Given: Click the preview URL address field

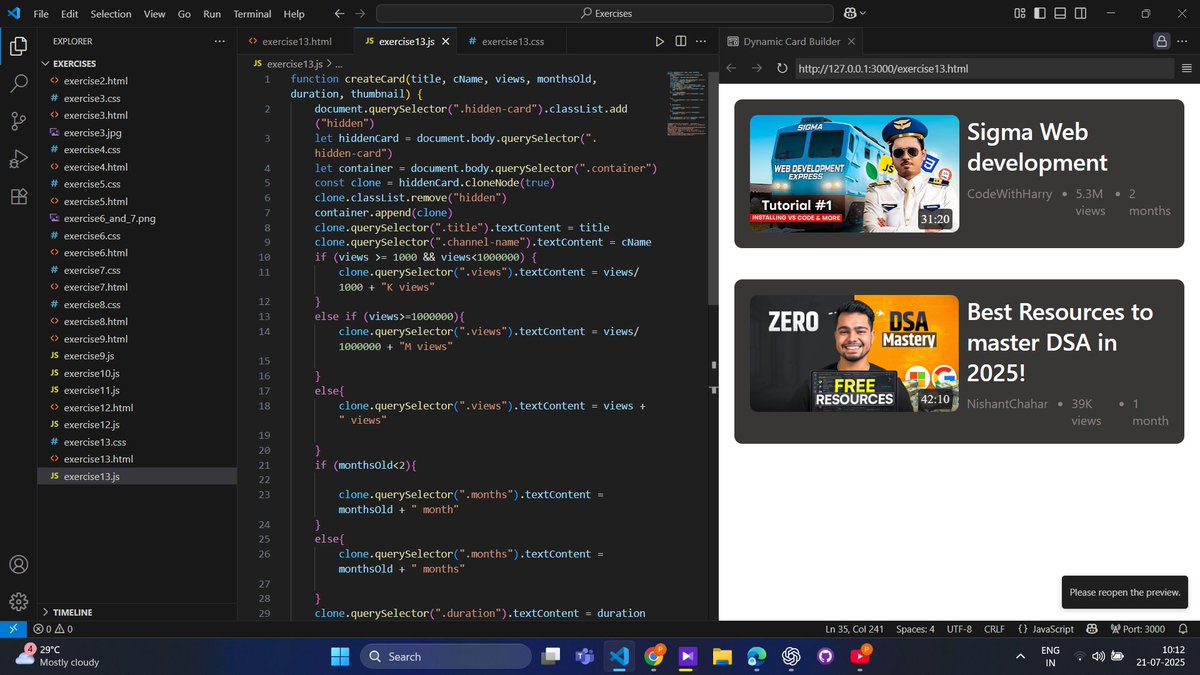Looking at the screenshot, I should (x=983, y=68).
